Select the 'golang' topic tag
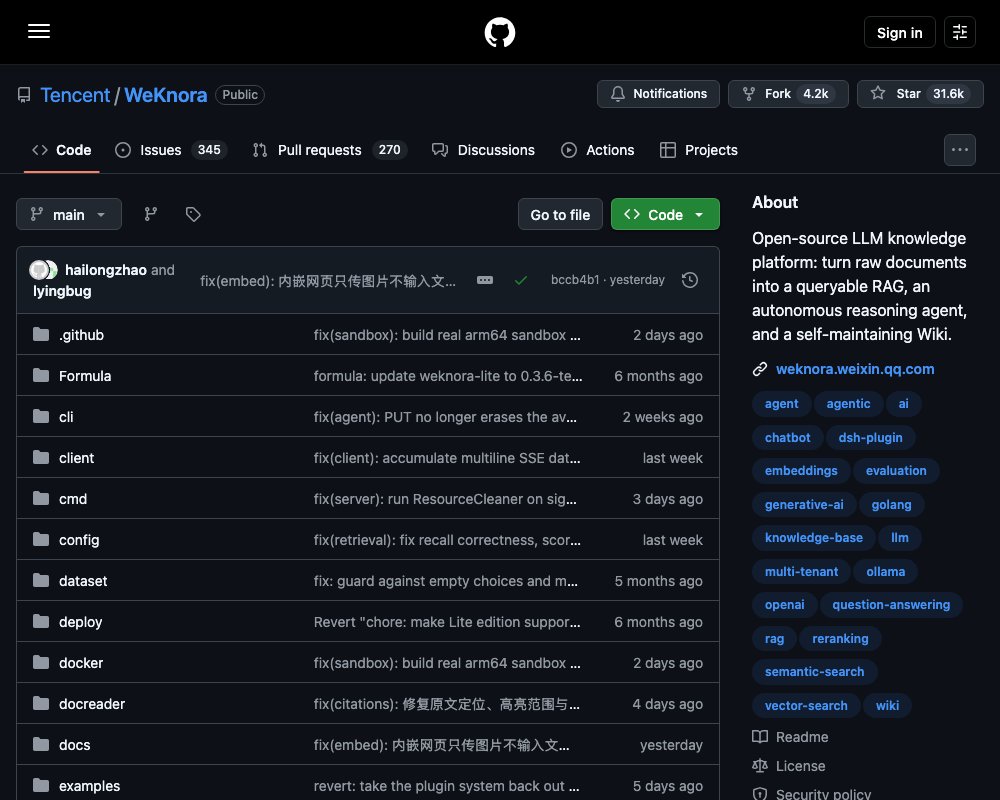The height and width of the screenshot is (800, 1000). click(891, 505)
